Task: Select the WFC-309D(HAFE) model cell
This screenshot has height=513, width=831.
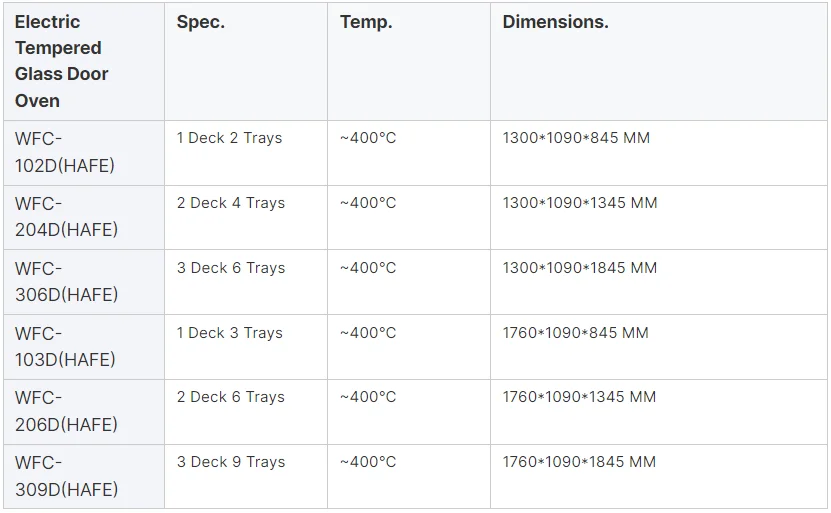Action: (66, 476)
